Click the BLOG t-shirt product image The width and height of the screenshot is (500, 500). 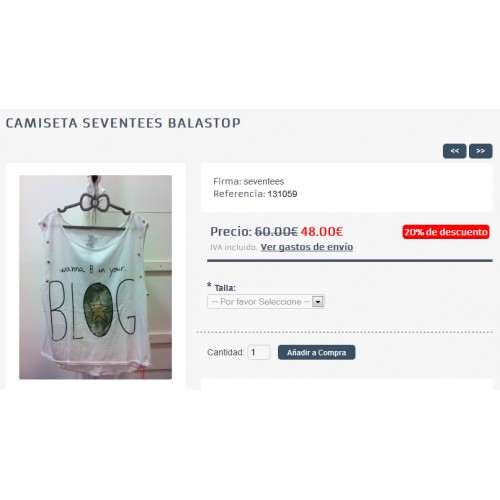[95, 277]
